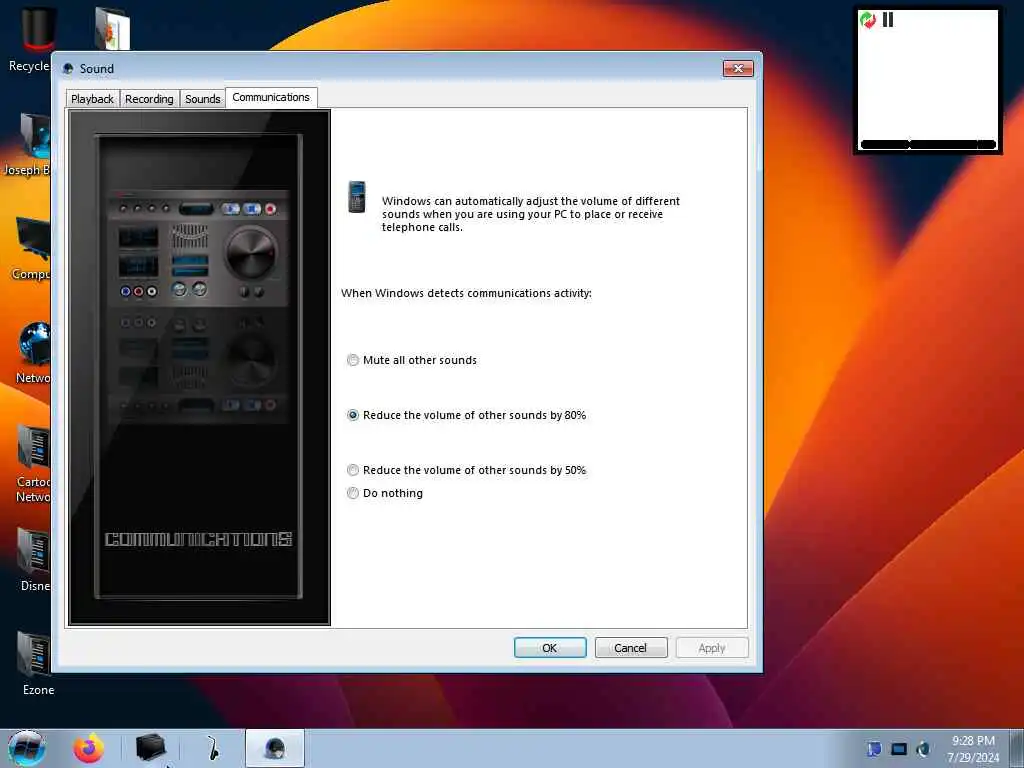This screenshot has height=768, width=1024.
Task: Select the Ezone desktop icon
Action: point(37,664)
